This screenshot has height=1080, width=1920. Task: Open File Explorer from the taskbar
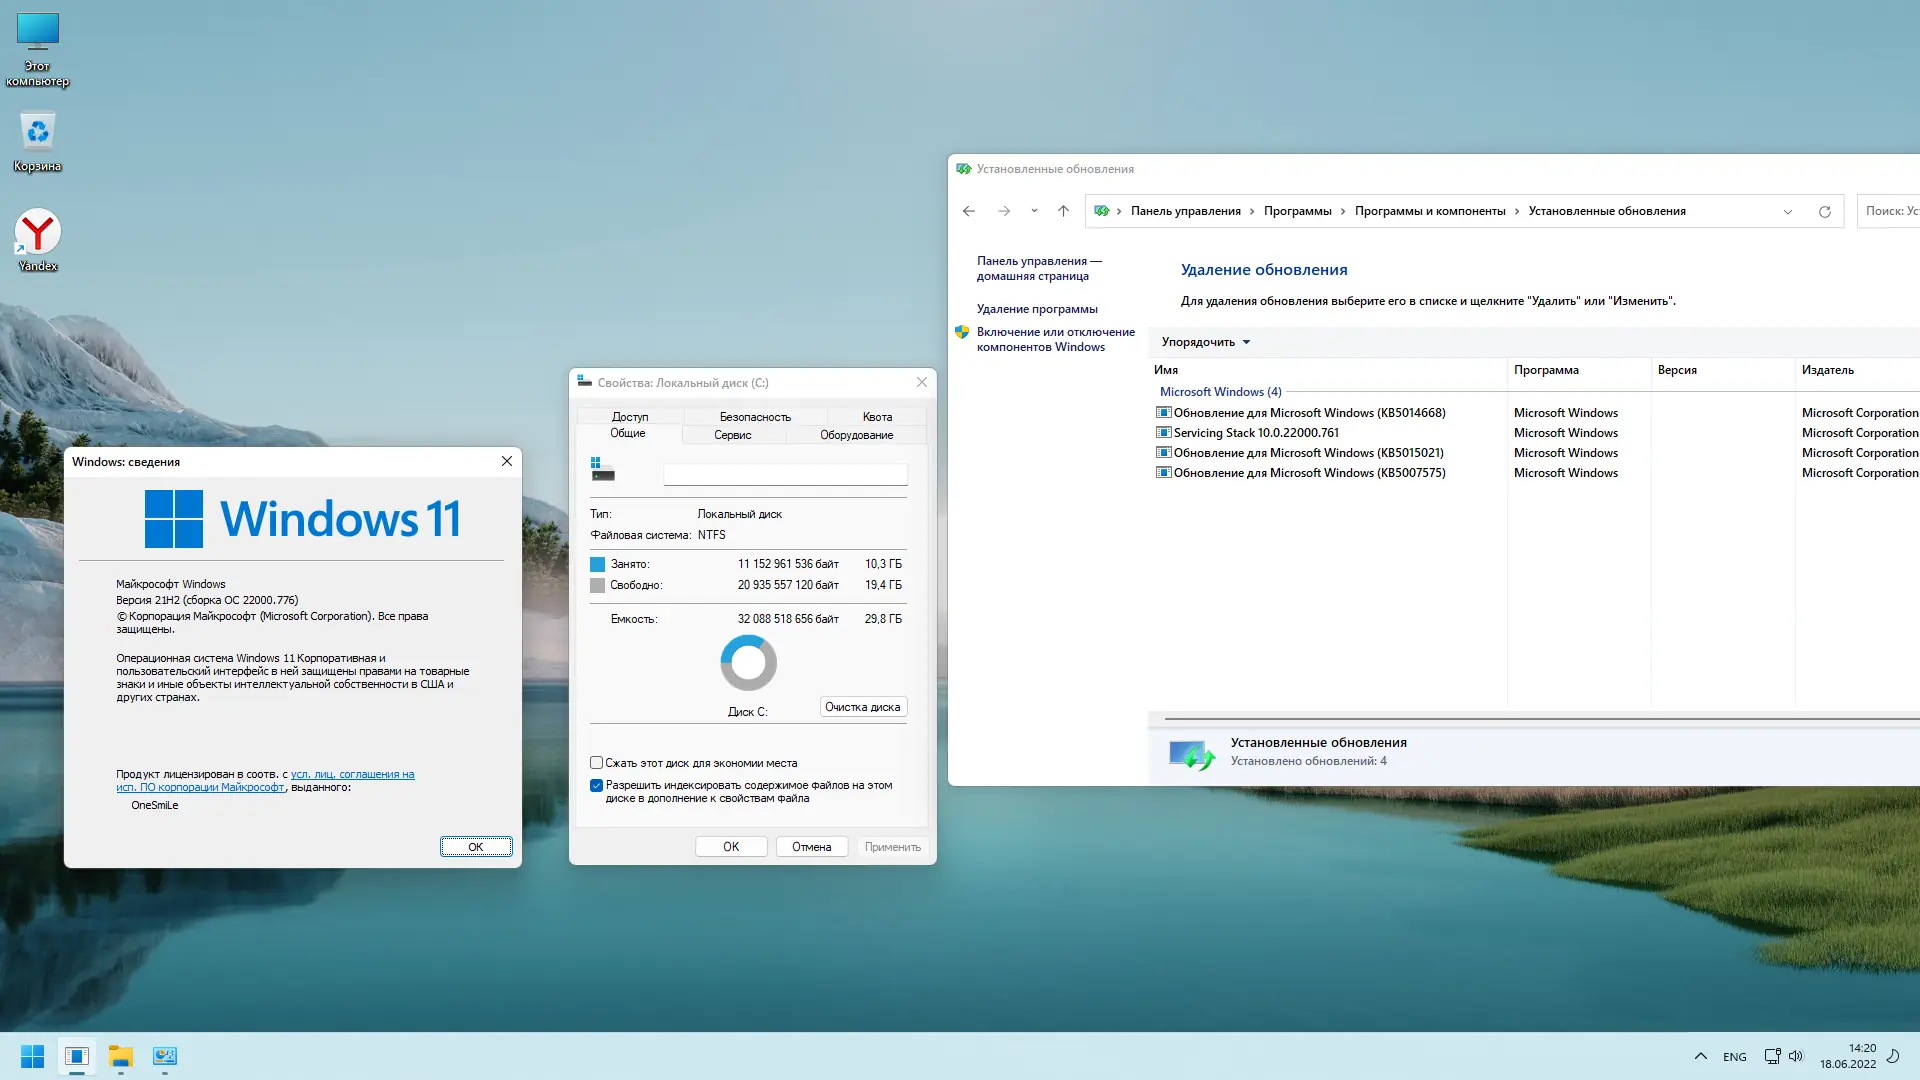121,1056
